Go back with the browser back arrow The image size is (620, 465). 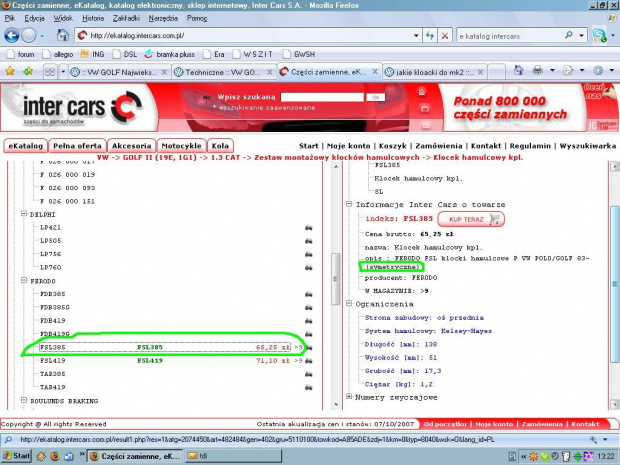pos(11,36)
